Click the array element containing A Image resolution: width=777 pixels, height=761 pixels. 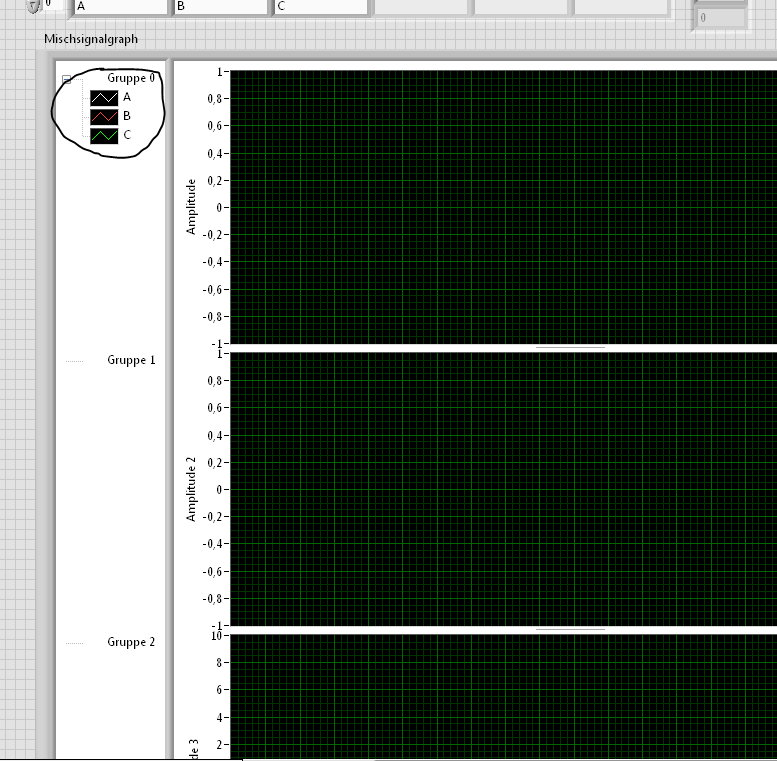coord(121,7)
